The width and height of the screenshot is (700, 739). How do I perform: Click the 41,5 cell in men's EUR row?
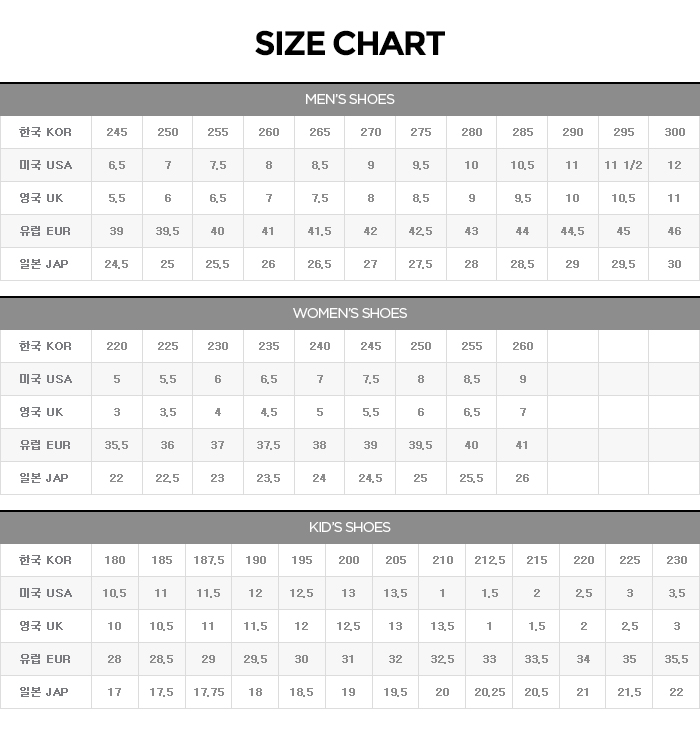click(319, 231)
